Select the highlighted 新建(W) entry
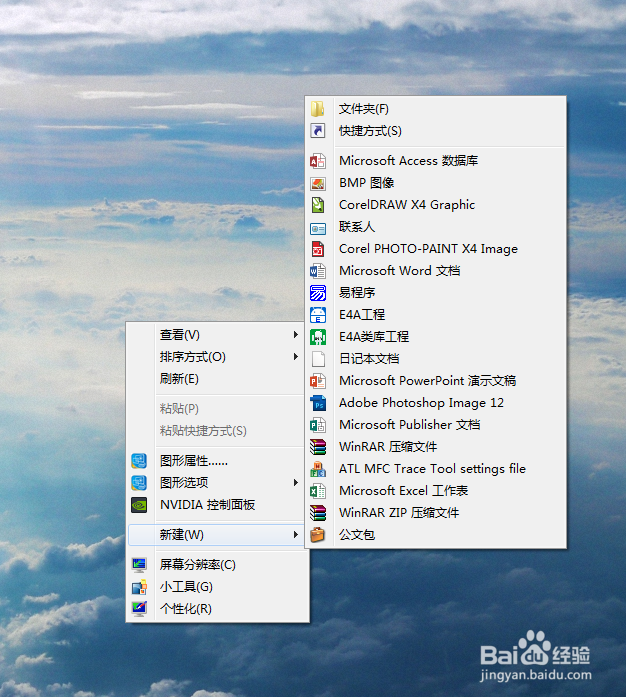 point(217,535)
